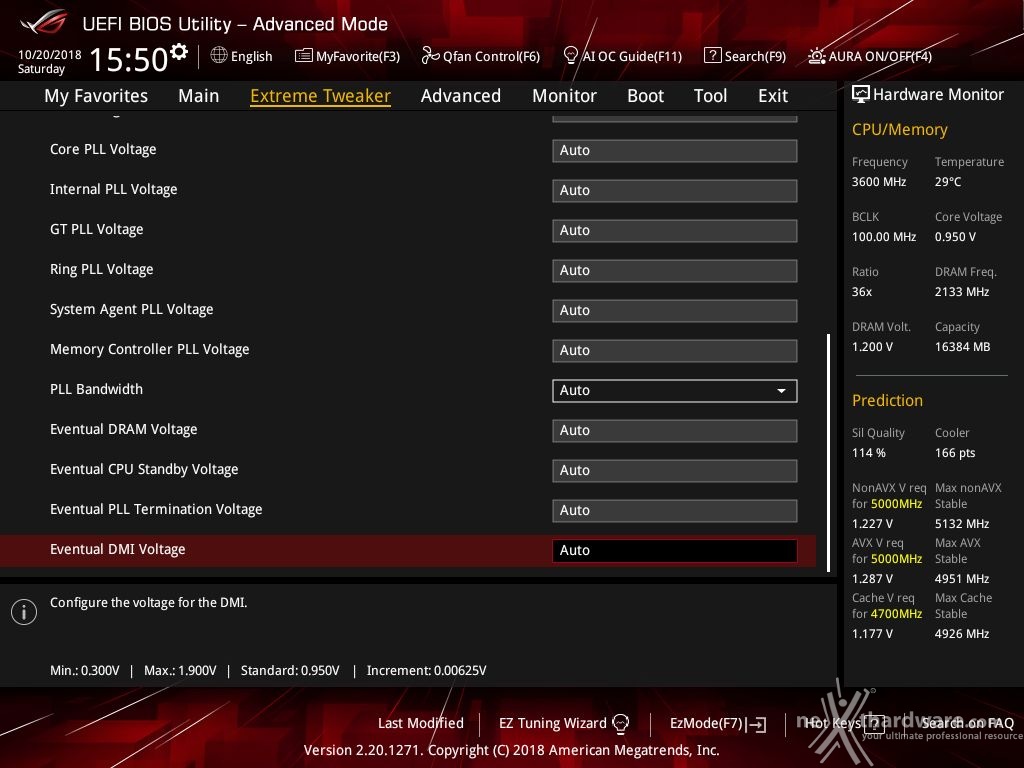Click the PLL Bandwidth dropdown arrow

(x=781, y=391)
